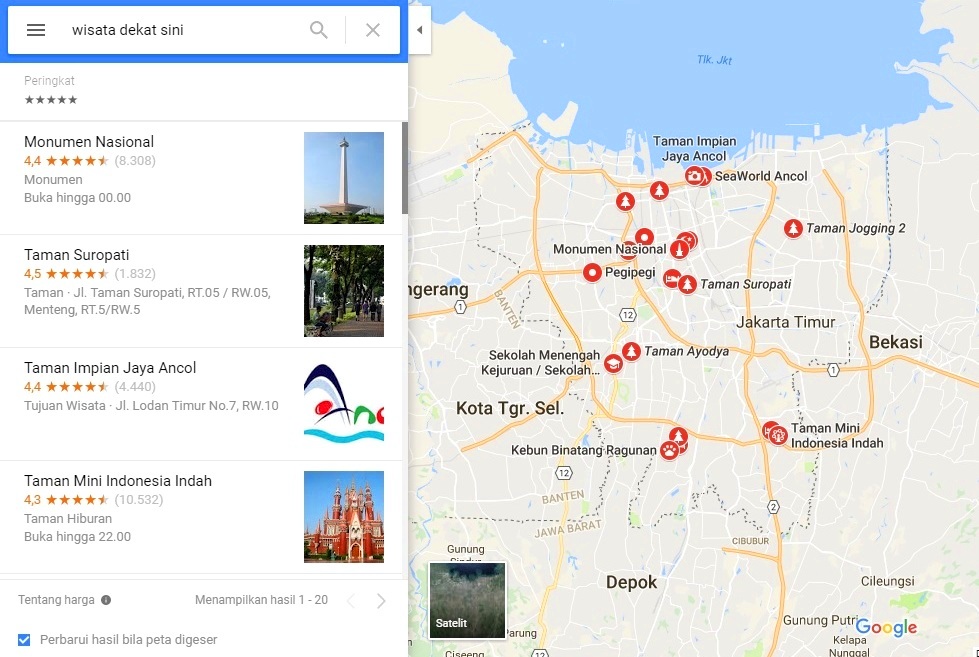Open the Taman Impian Jaya Ancol result
Viewport: 979px width, 657px height.
(x=201, y=404)
